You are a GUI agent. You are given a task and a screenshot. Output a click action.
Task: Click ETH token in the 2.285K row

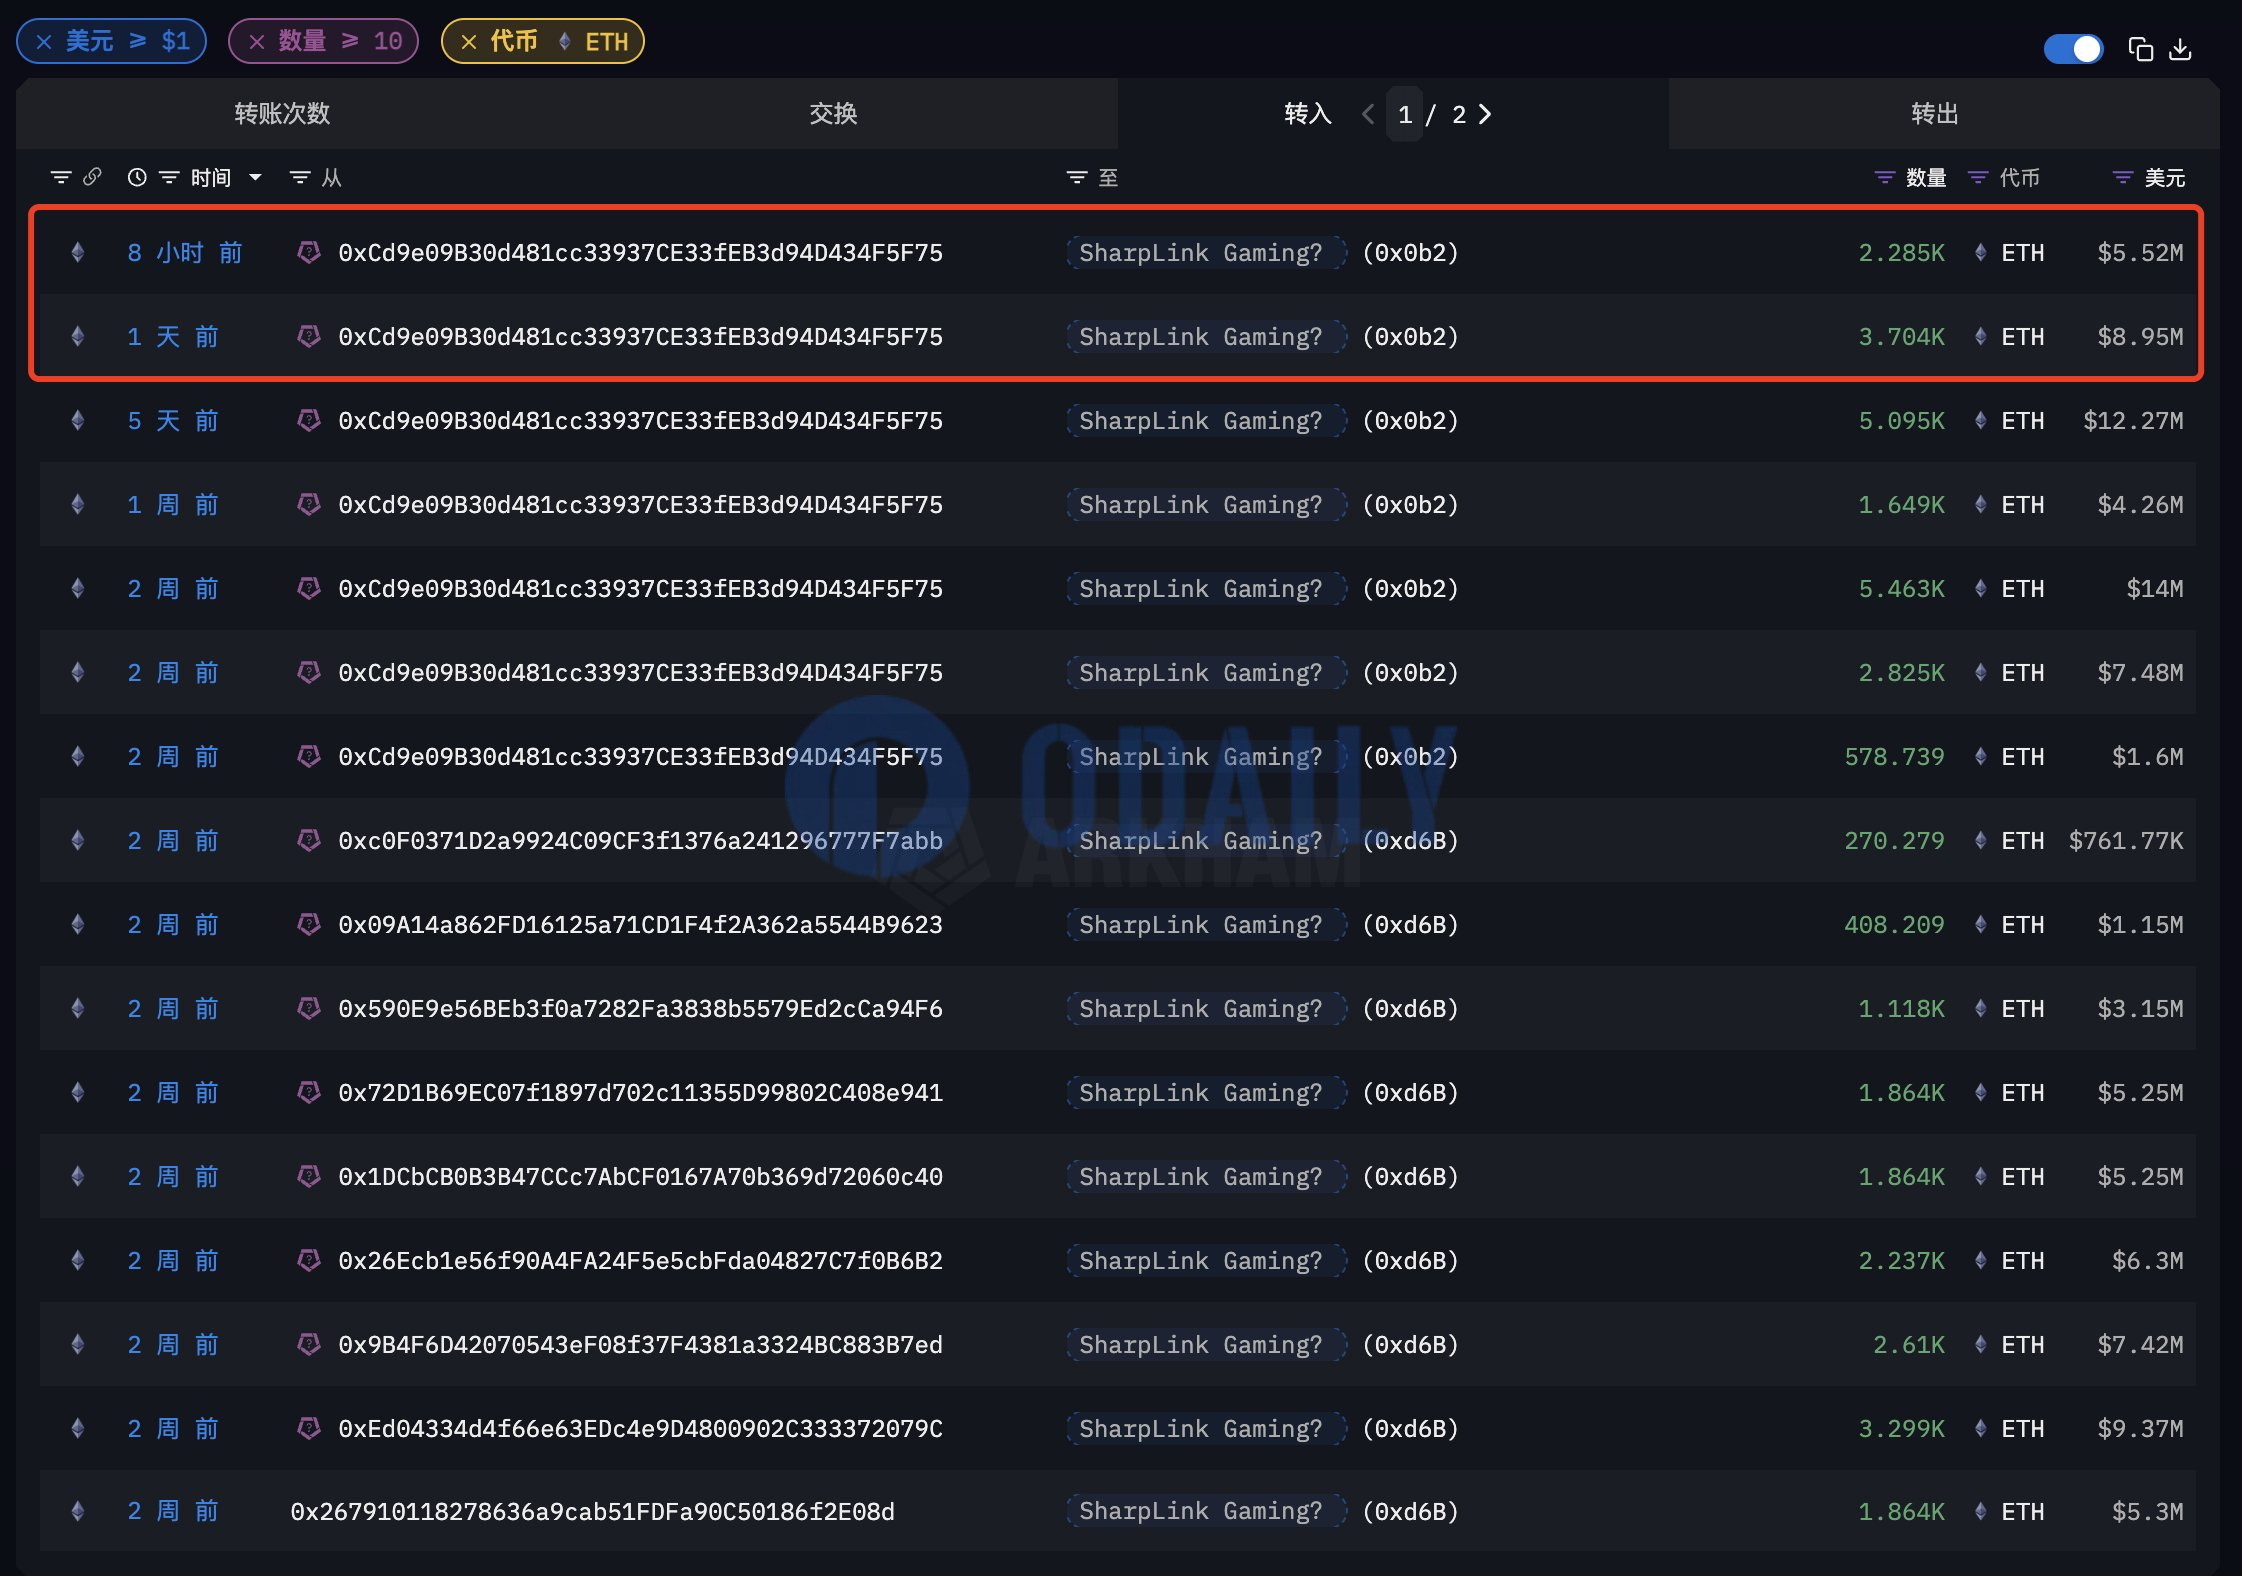2023,253
